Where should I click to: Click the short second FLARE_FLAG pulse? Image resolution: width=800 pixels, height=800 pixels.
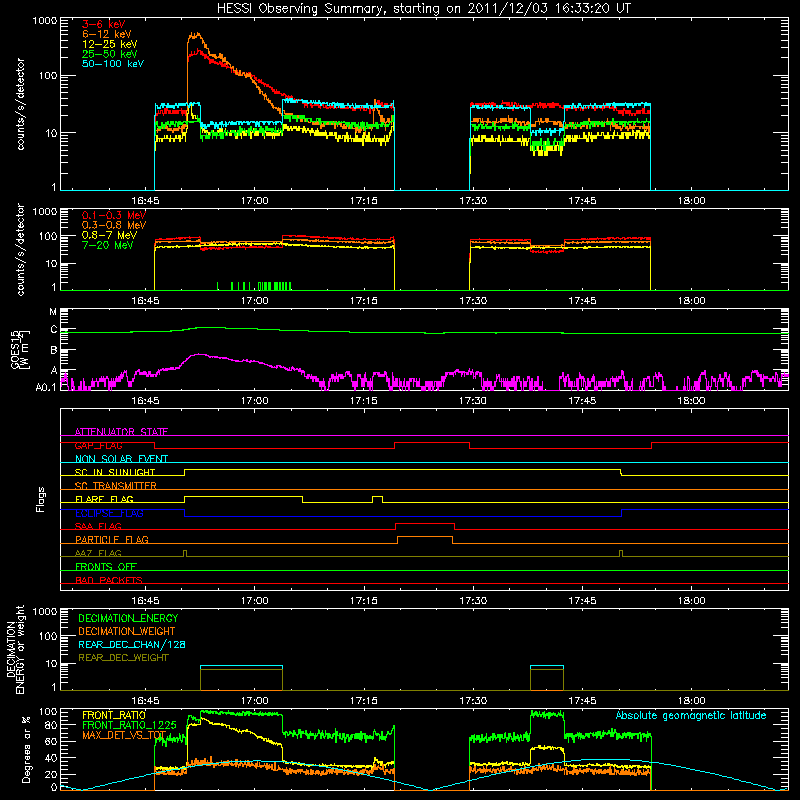click(378, 497)
